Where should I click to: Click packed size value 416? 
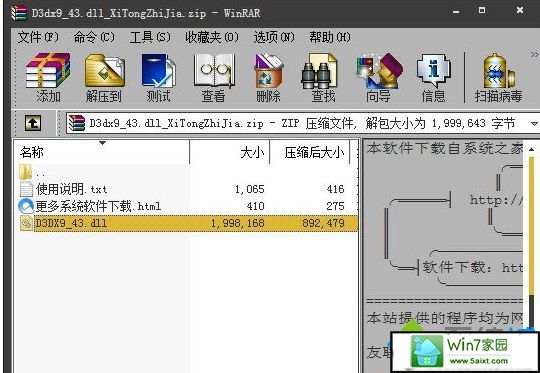click(x=335, y=189)
